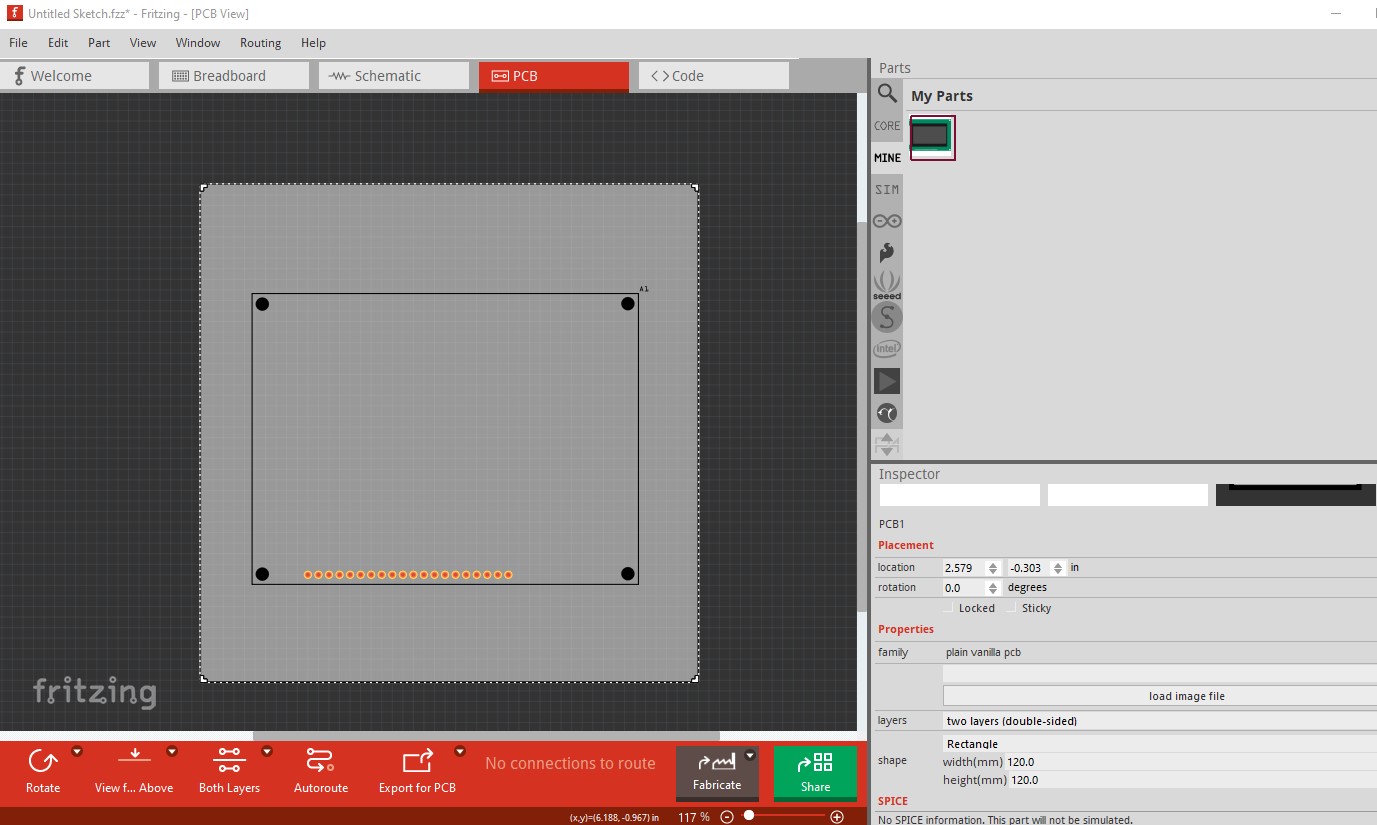Open the Seeed parts bin

pos(887,285)
